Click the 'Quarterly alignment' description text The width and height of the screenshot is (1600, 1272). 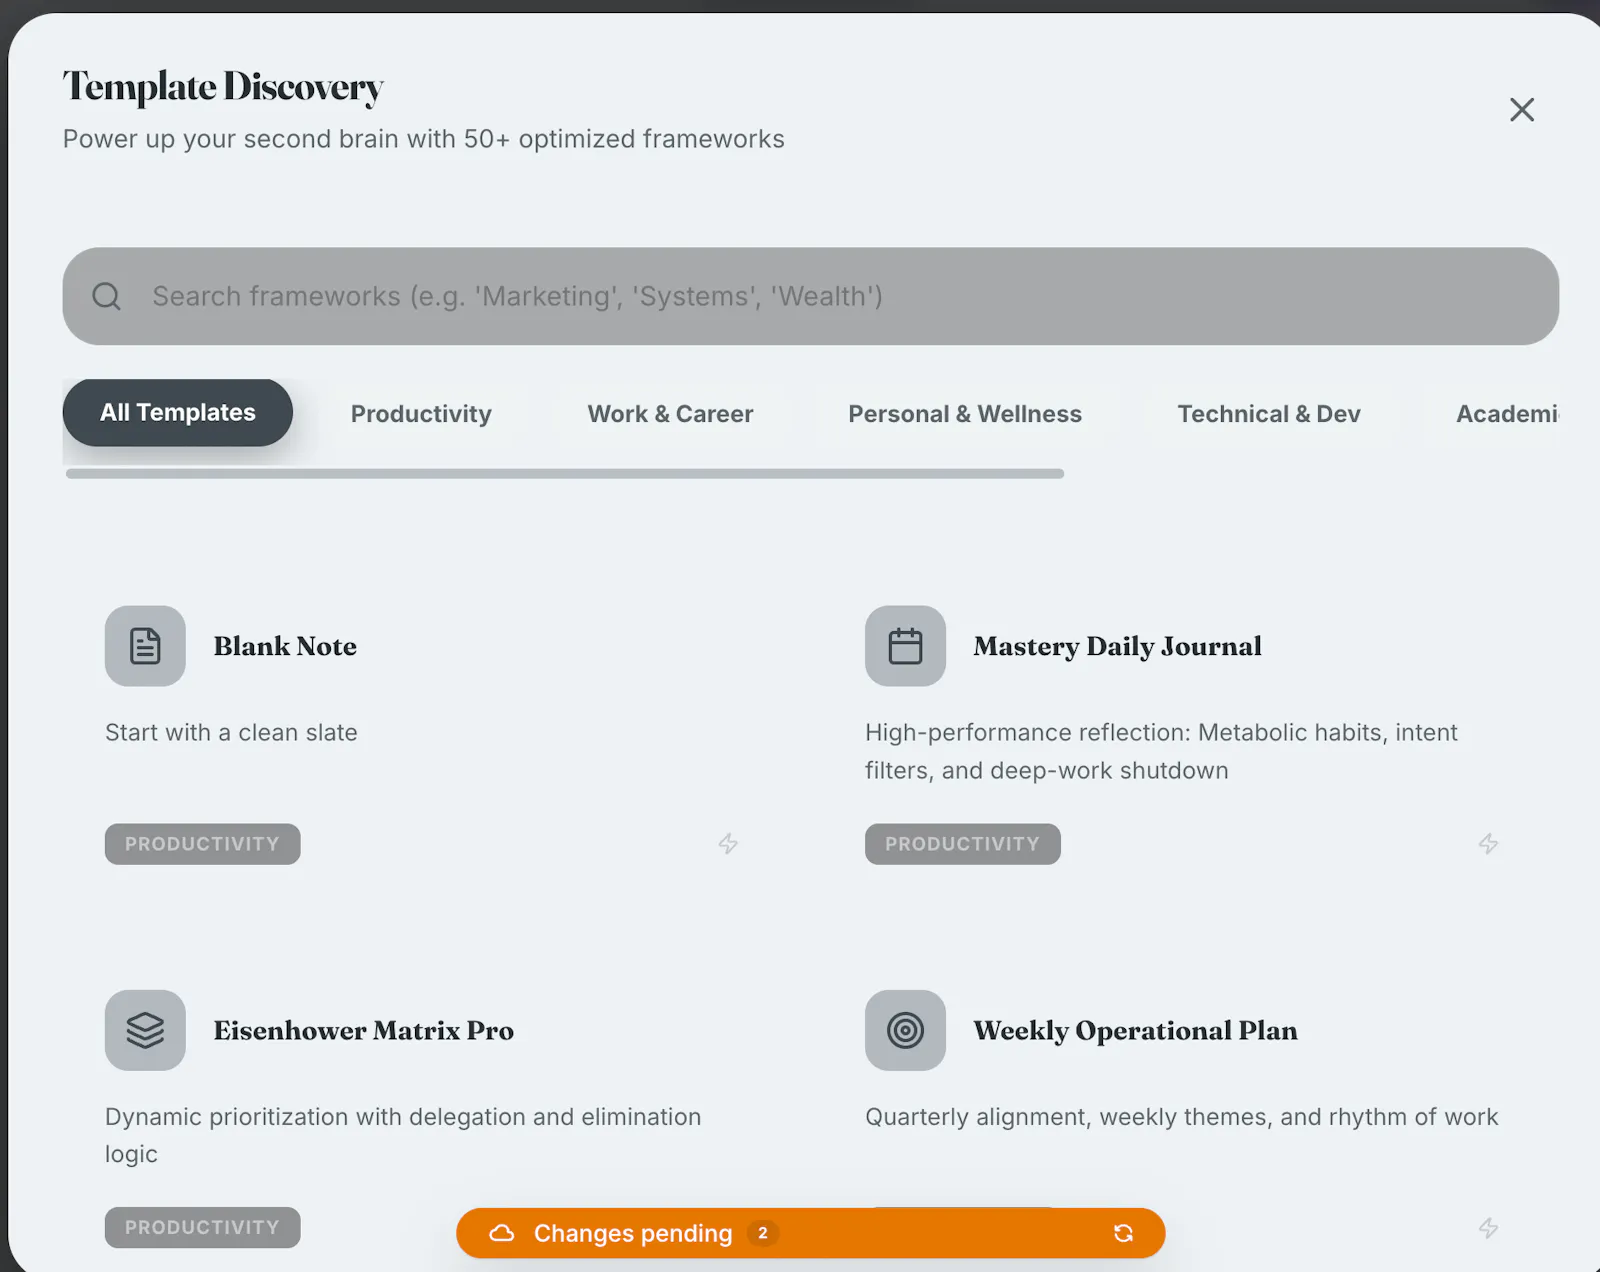click(1182, 1117)
